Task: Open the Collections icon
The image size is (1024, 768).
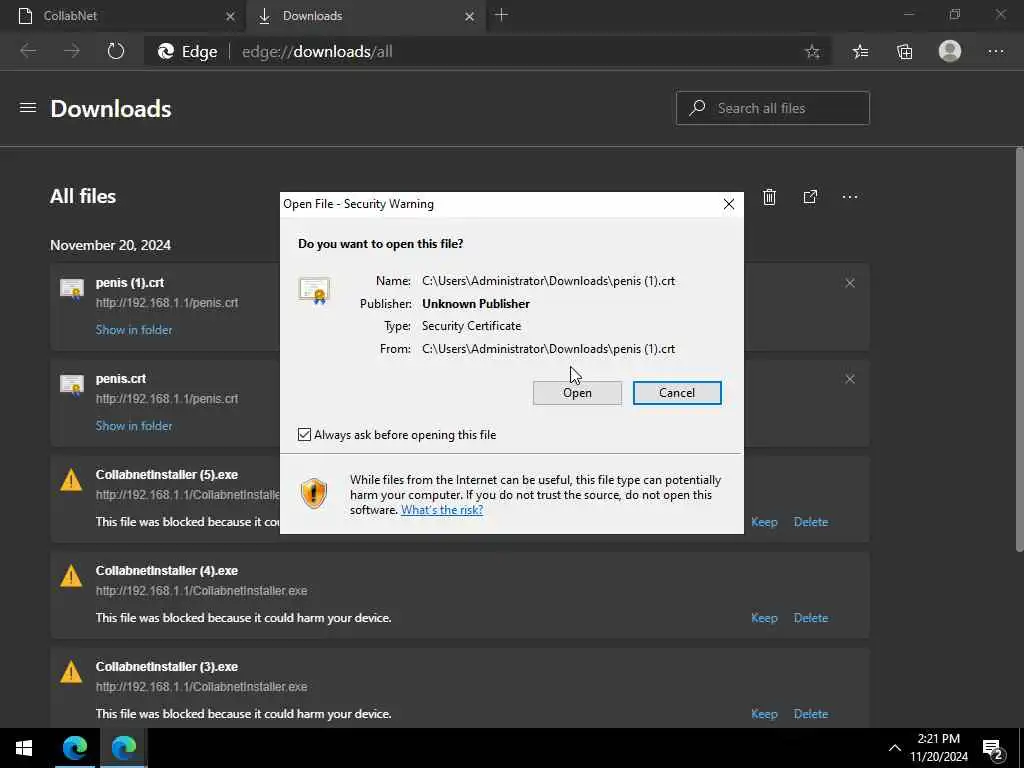Action: coord(904,52)
